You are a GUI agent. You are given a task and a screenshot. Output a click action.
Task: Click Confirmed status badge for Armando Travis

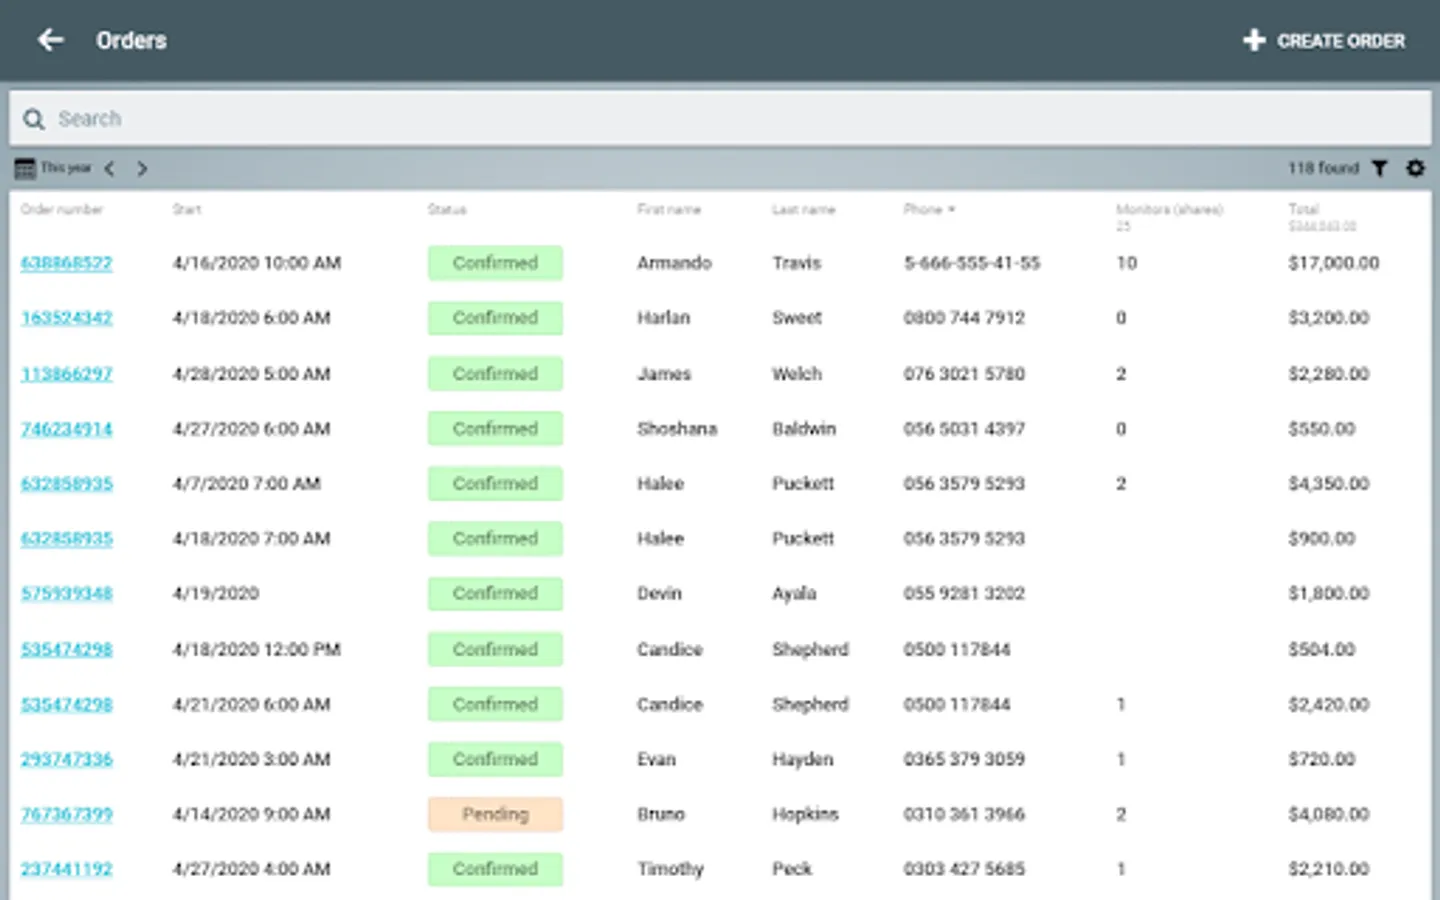pos(495,263)
